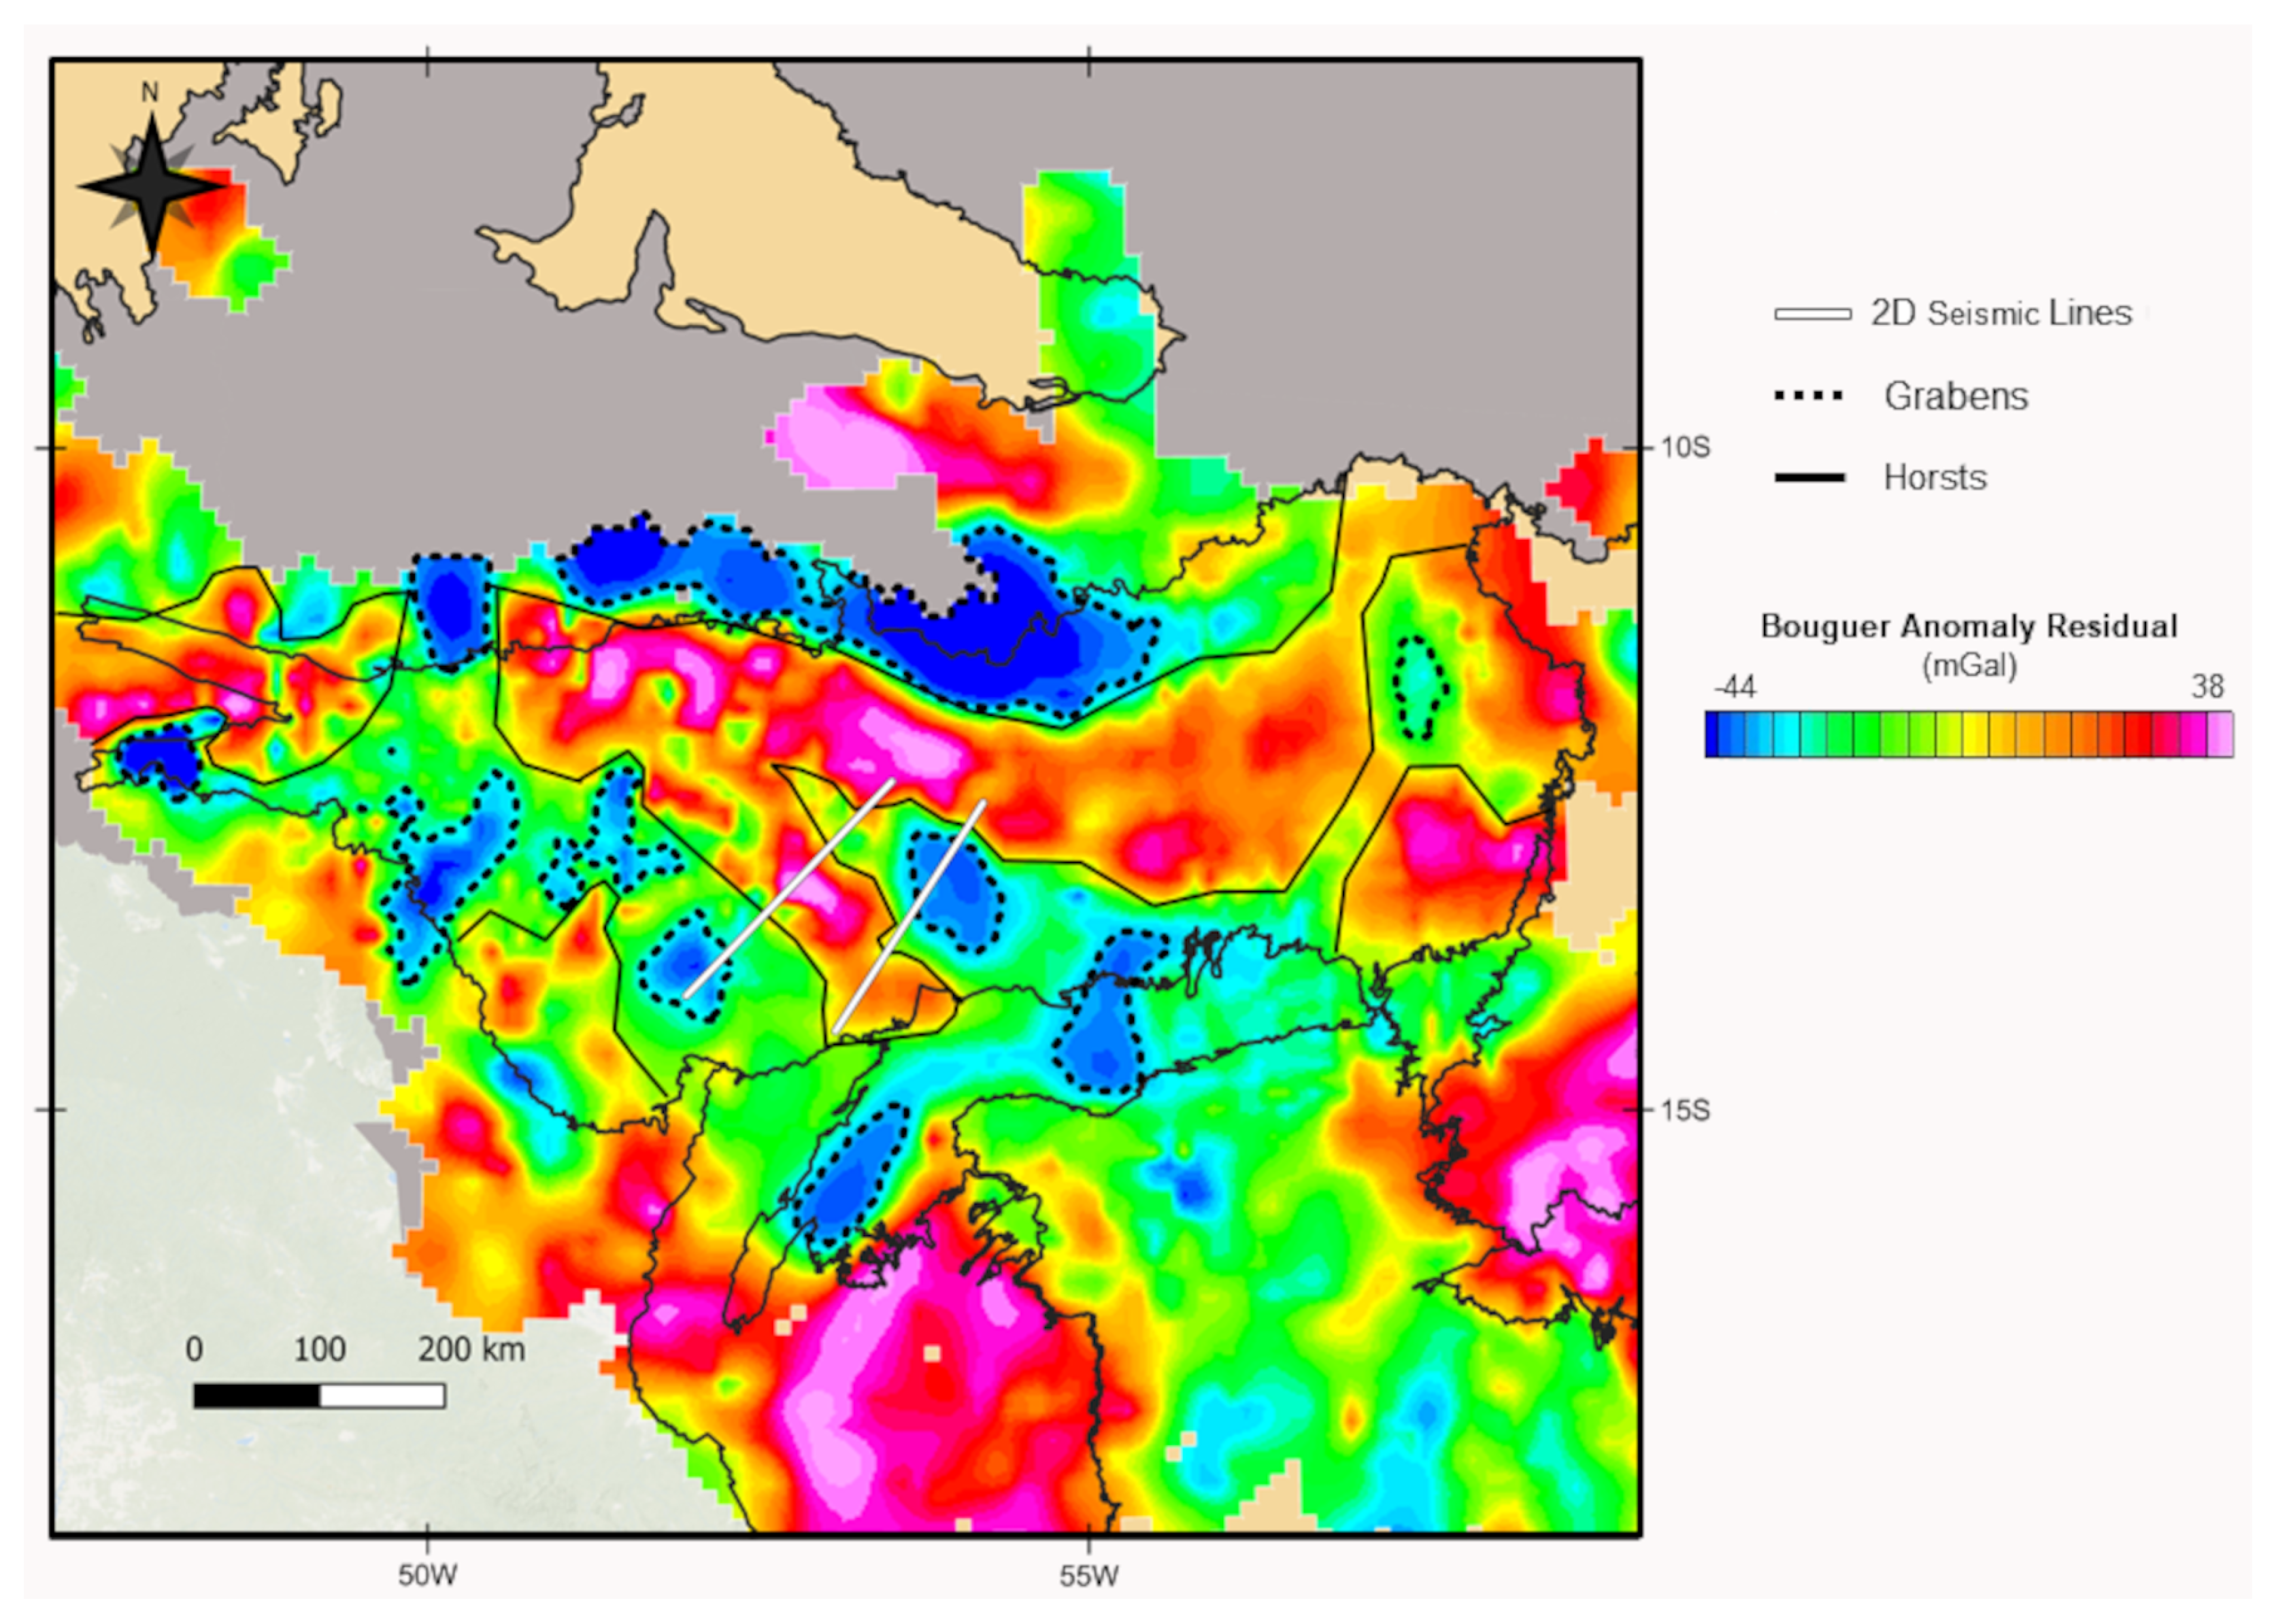Image resolution: width=2274 pixels, height=1624 pixels.
Task: Click the solid Horsts legend line
Action: [1809, 478]
